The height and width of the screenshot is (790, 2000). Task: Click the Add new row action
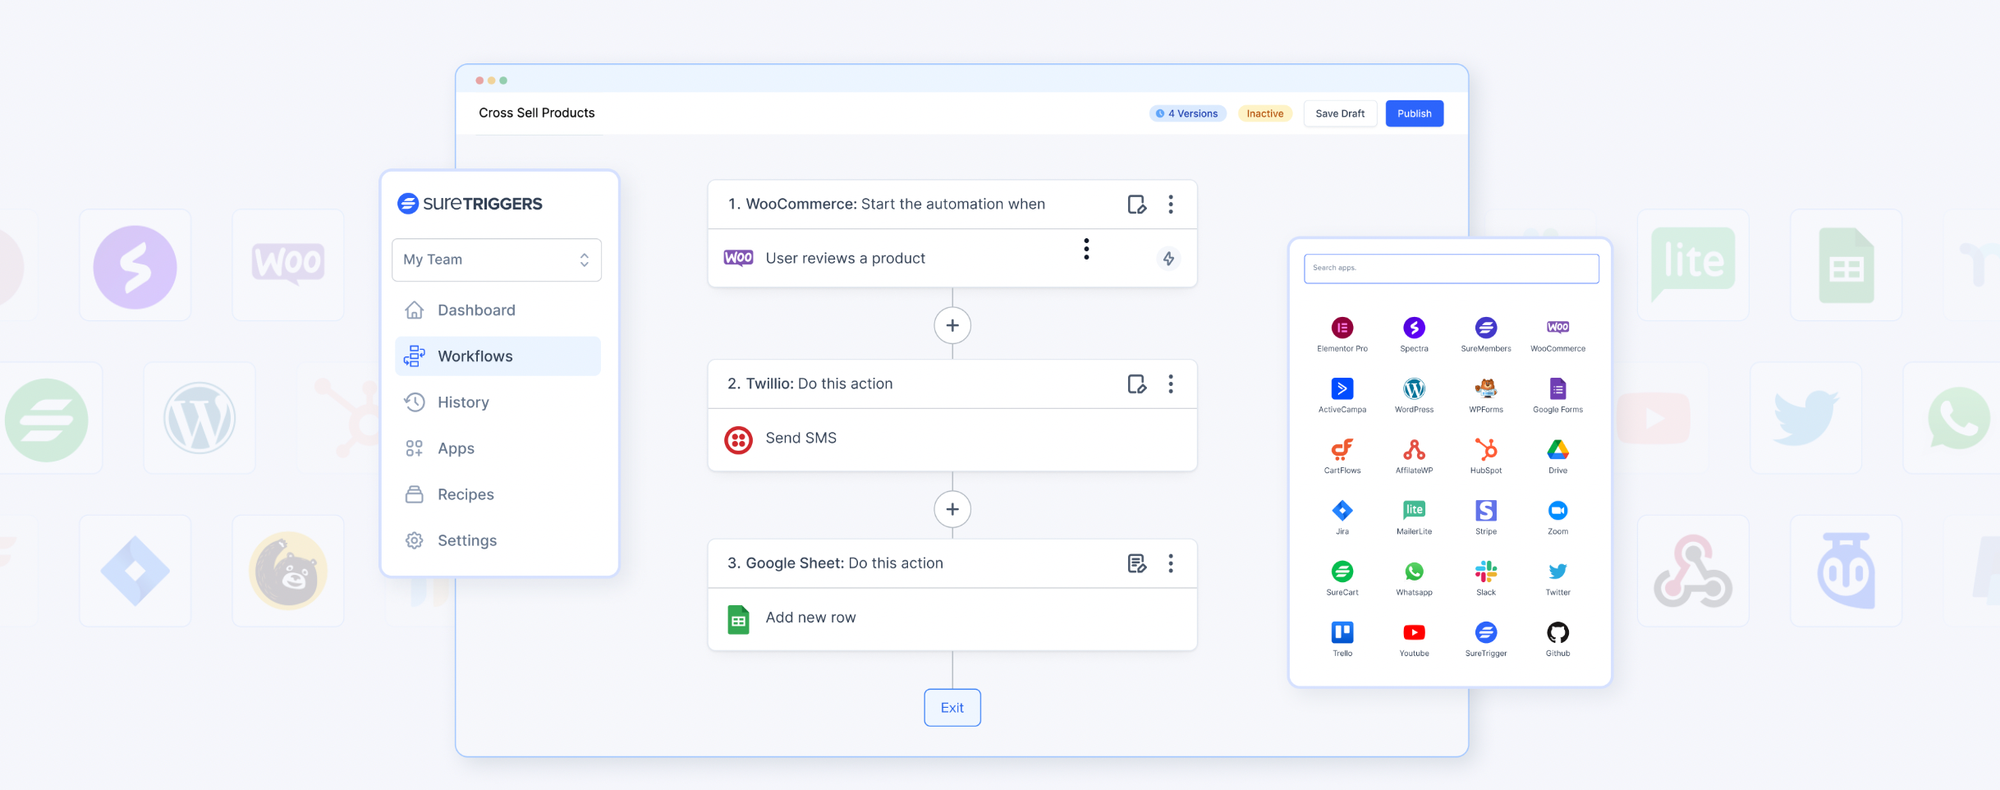click(x=952, y=619)
